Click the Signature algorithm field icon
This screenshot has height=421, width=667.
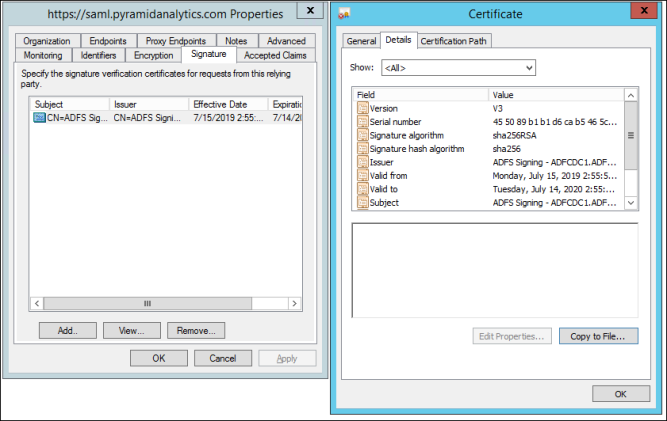(362, 135)
